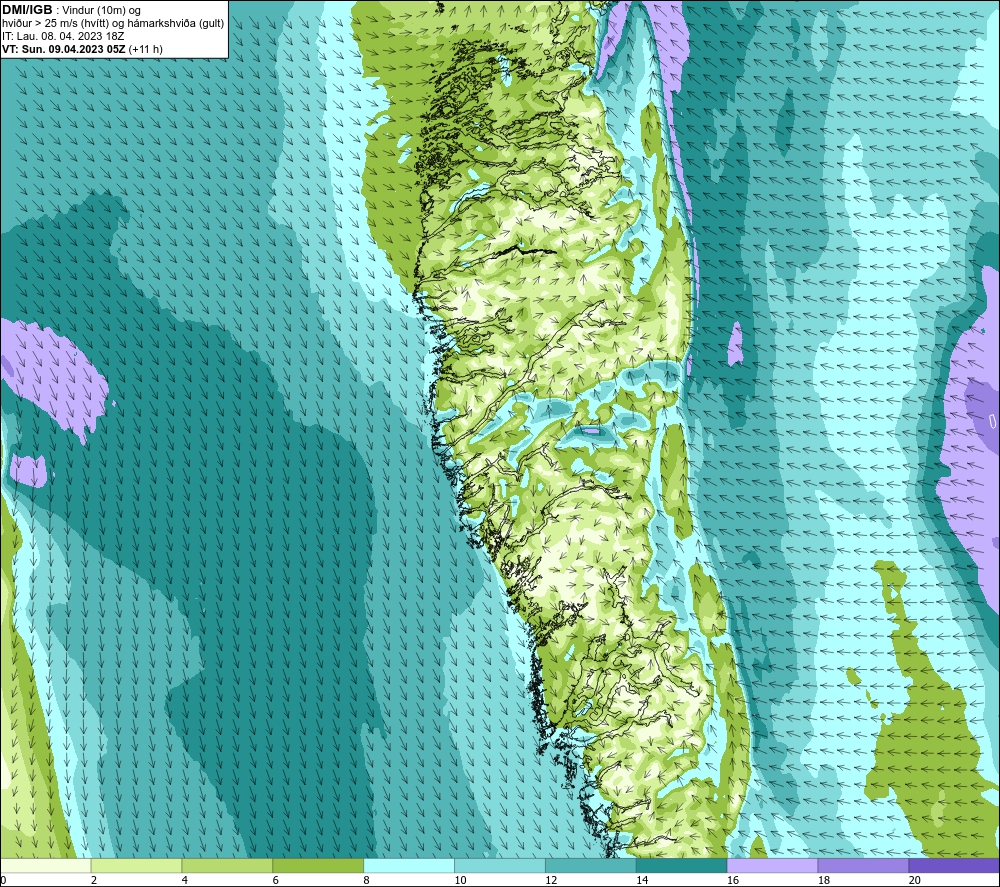Click the legend value label '12'
The width and height of the screenshot is (1000, 887).
[x=551, y=880]
